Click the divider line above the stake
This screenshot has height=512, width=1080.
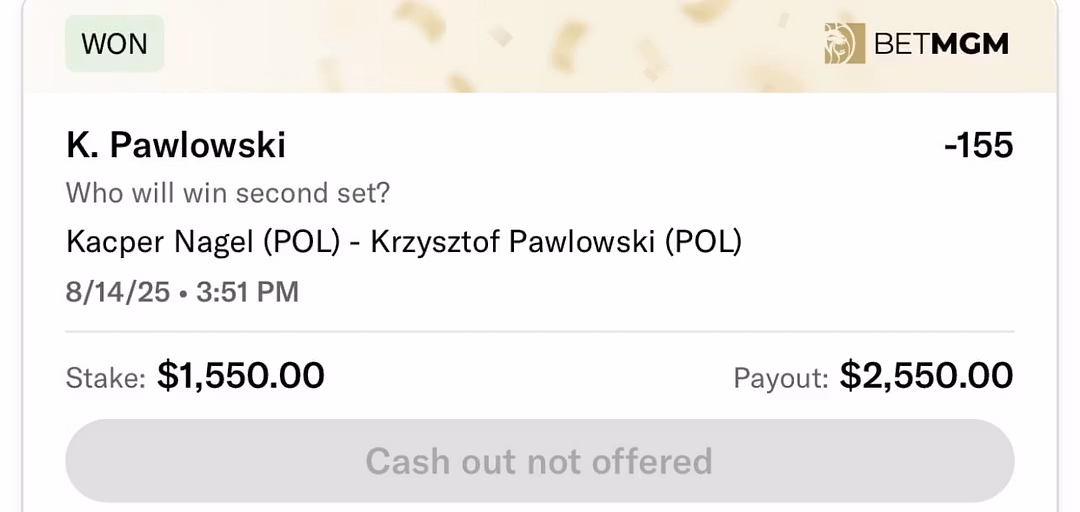click(x=540, y=331)
